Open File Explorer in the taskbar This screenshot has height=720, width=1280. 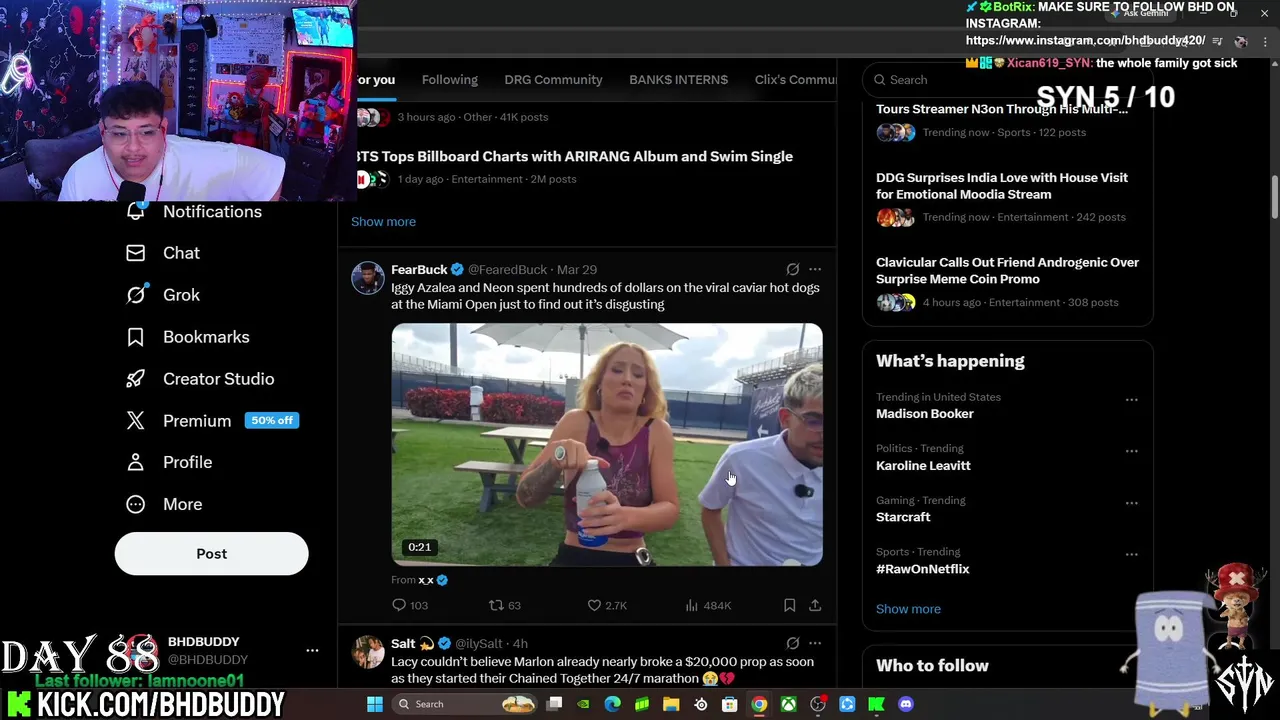[x=671, y=704]
